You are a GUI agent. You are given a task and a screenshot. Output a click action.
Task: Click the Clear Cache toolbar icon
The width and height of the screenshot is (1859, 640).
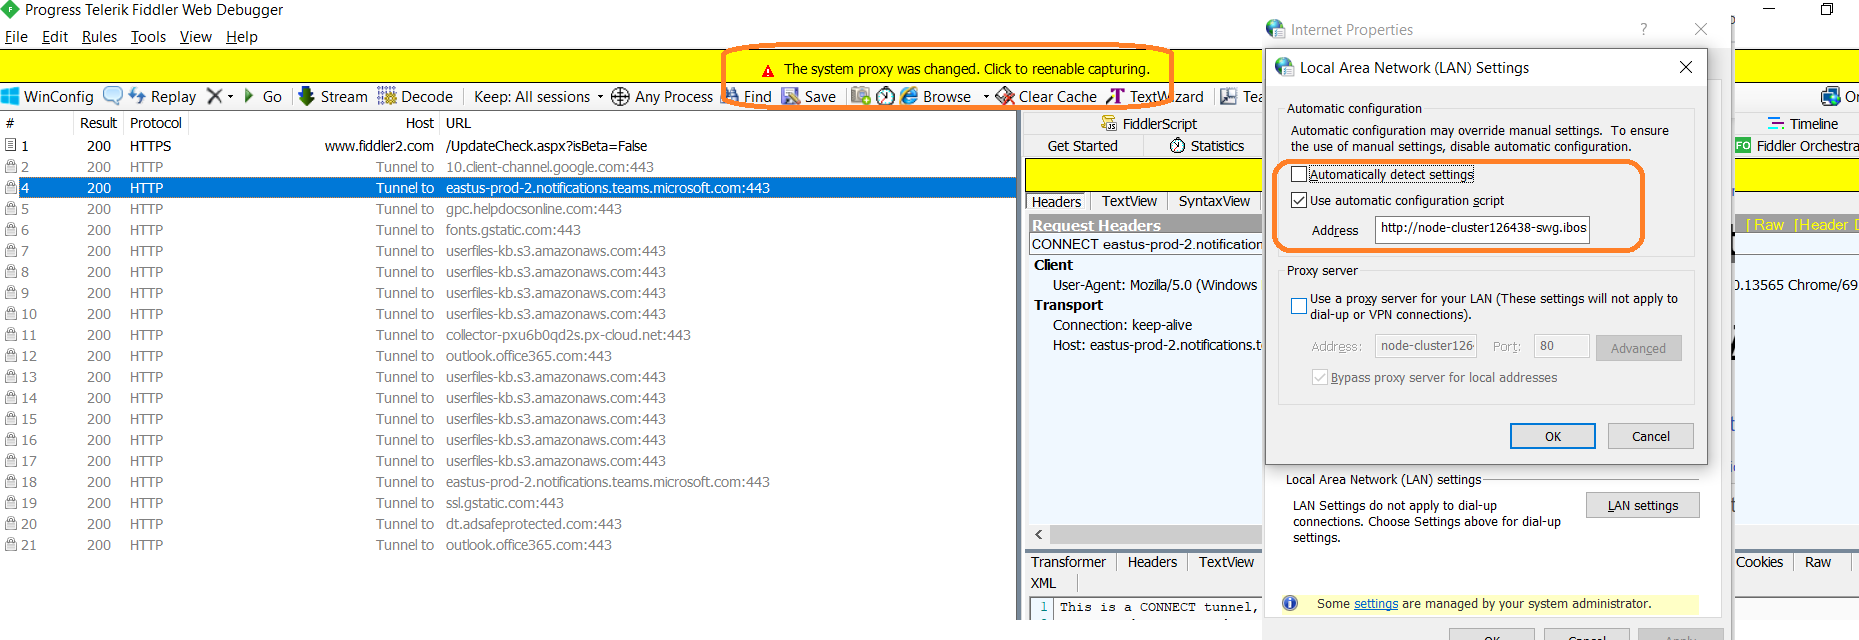[1005, 97]
